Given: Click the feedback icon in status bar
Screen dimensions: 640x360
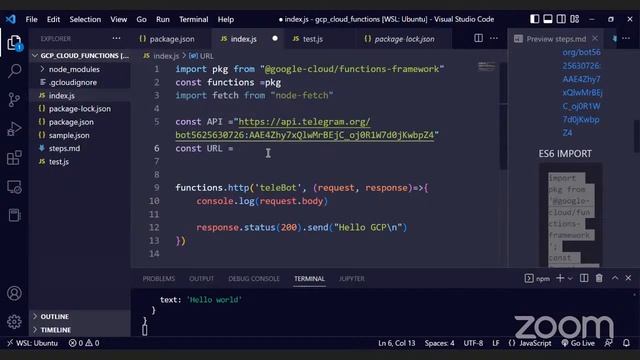Looking at the screenshot, I should click(x=608, y=343).
